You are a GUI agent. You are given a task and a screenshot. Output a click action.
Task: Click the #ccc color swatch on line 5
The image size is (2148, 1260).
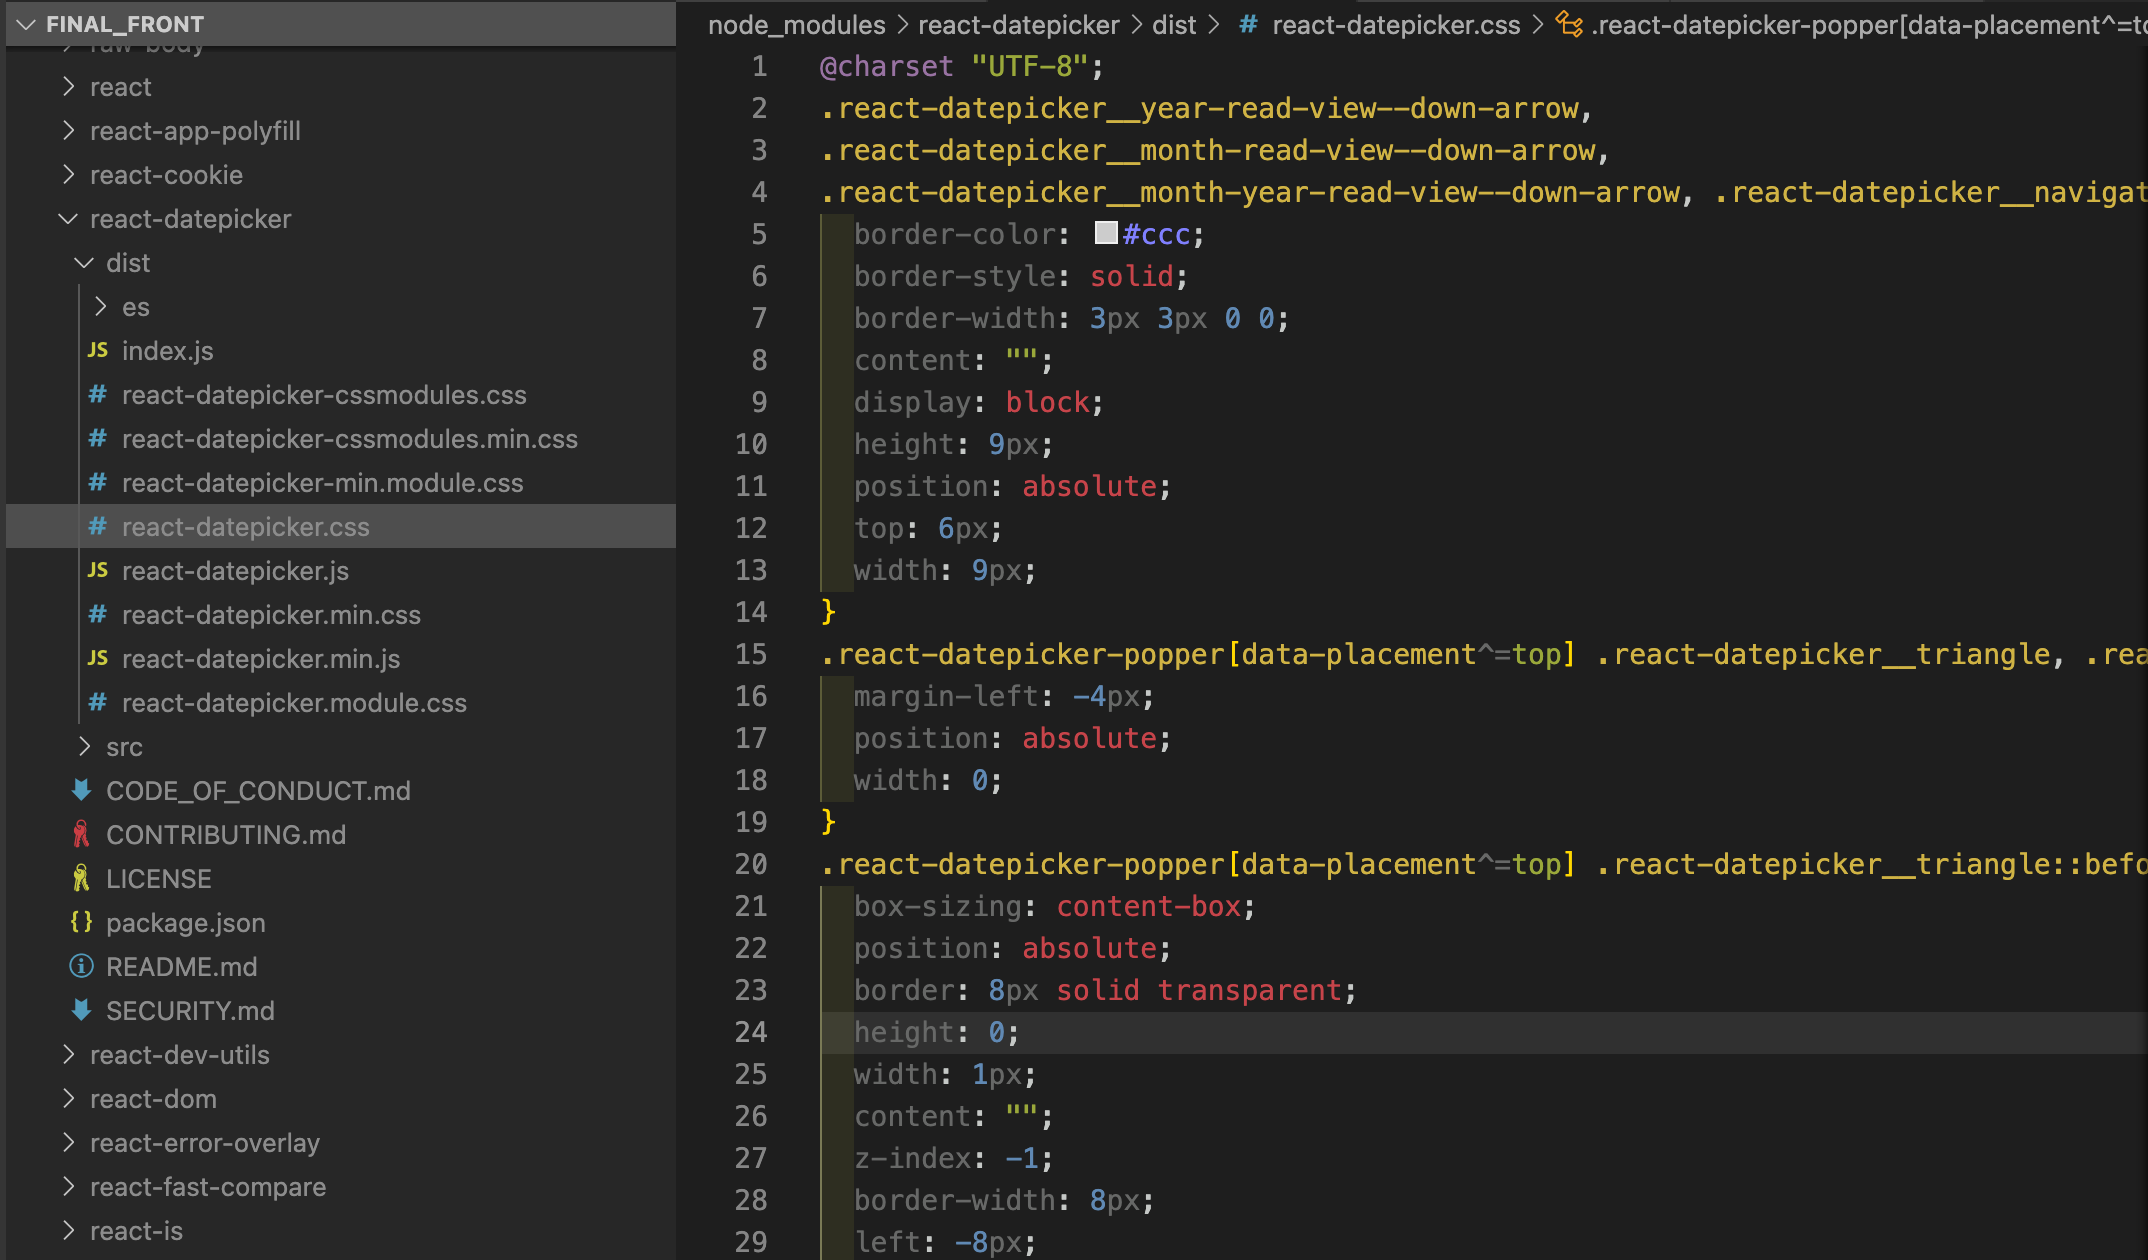[1105, 233]
